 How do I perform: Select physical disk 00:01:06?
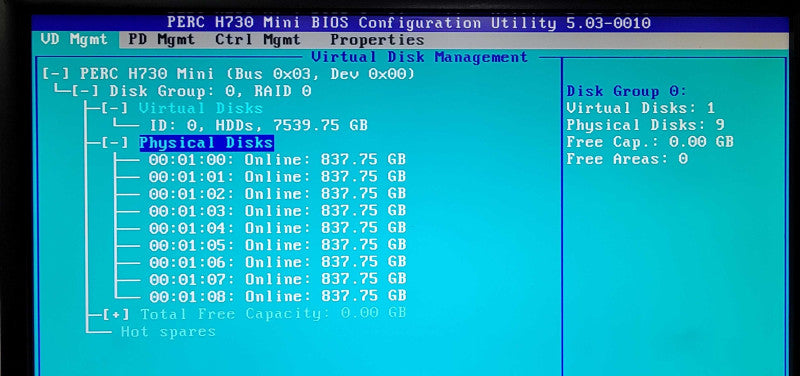point(278,262)
